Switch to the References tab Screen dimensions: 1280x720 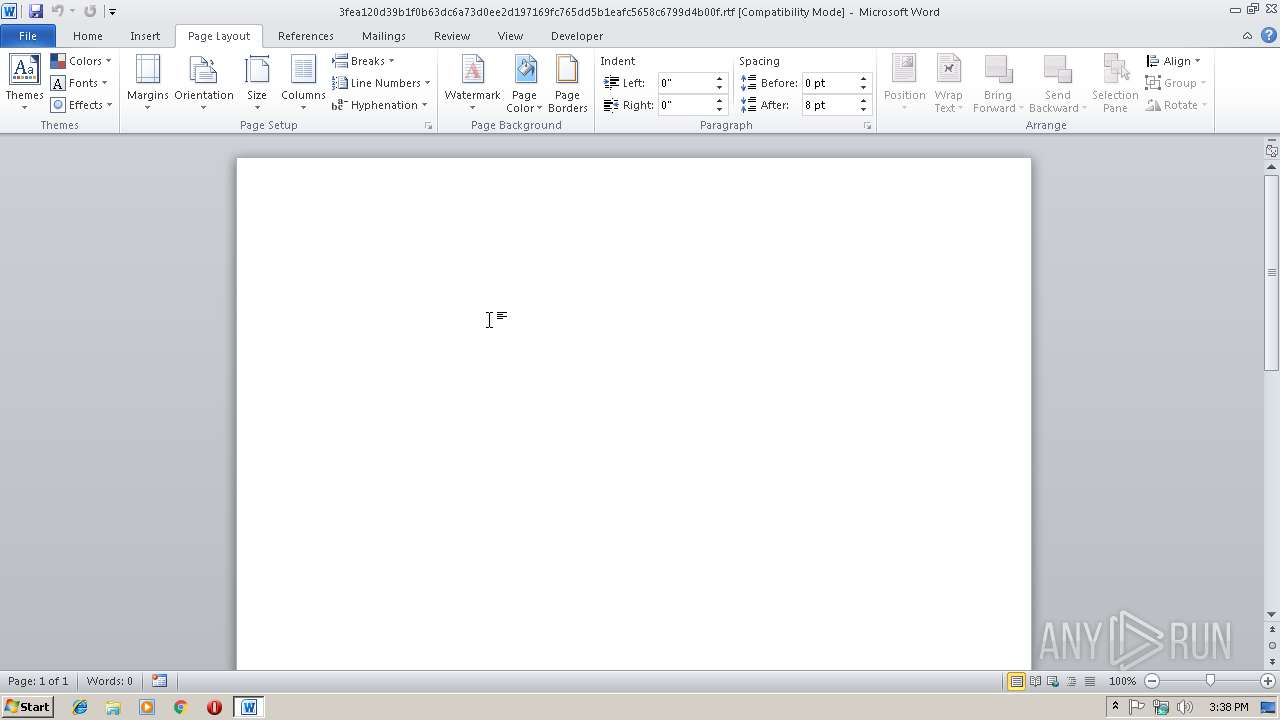click(x=306, y=36)
